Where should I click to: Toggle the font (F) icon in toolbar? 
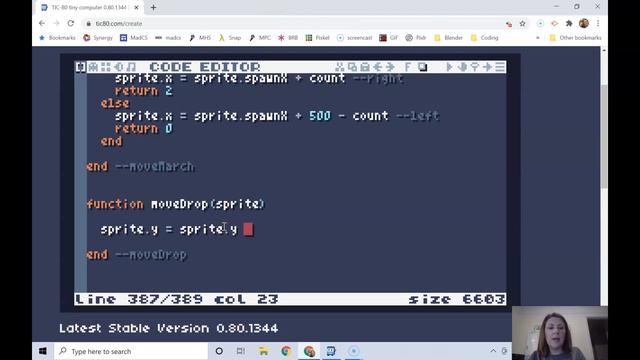coord(407,67)
